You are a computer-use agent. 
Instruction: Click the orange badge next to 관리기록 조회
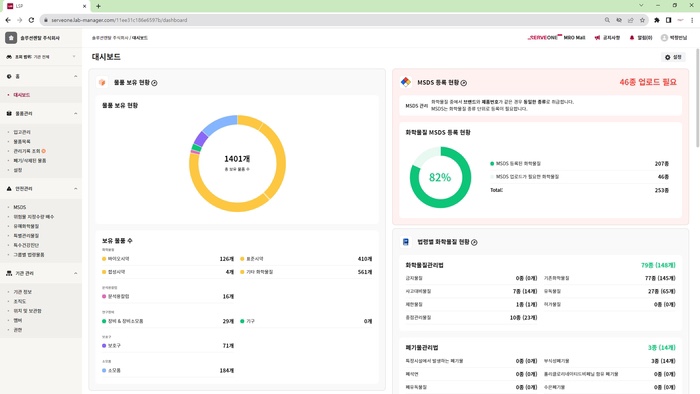coord(44,151)
